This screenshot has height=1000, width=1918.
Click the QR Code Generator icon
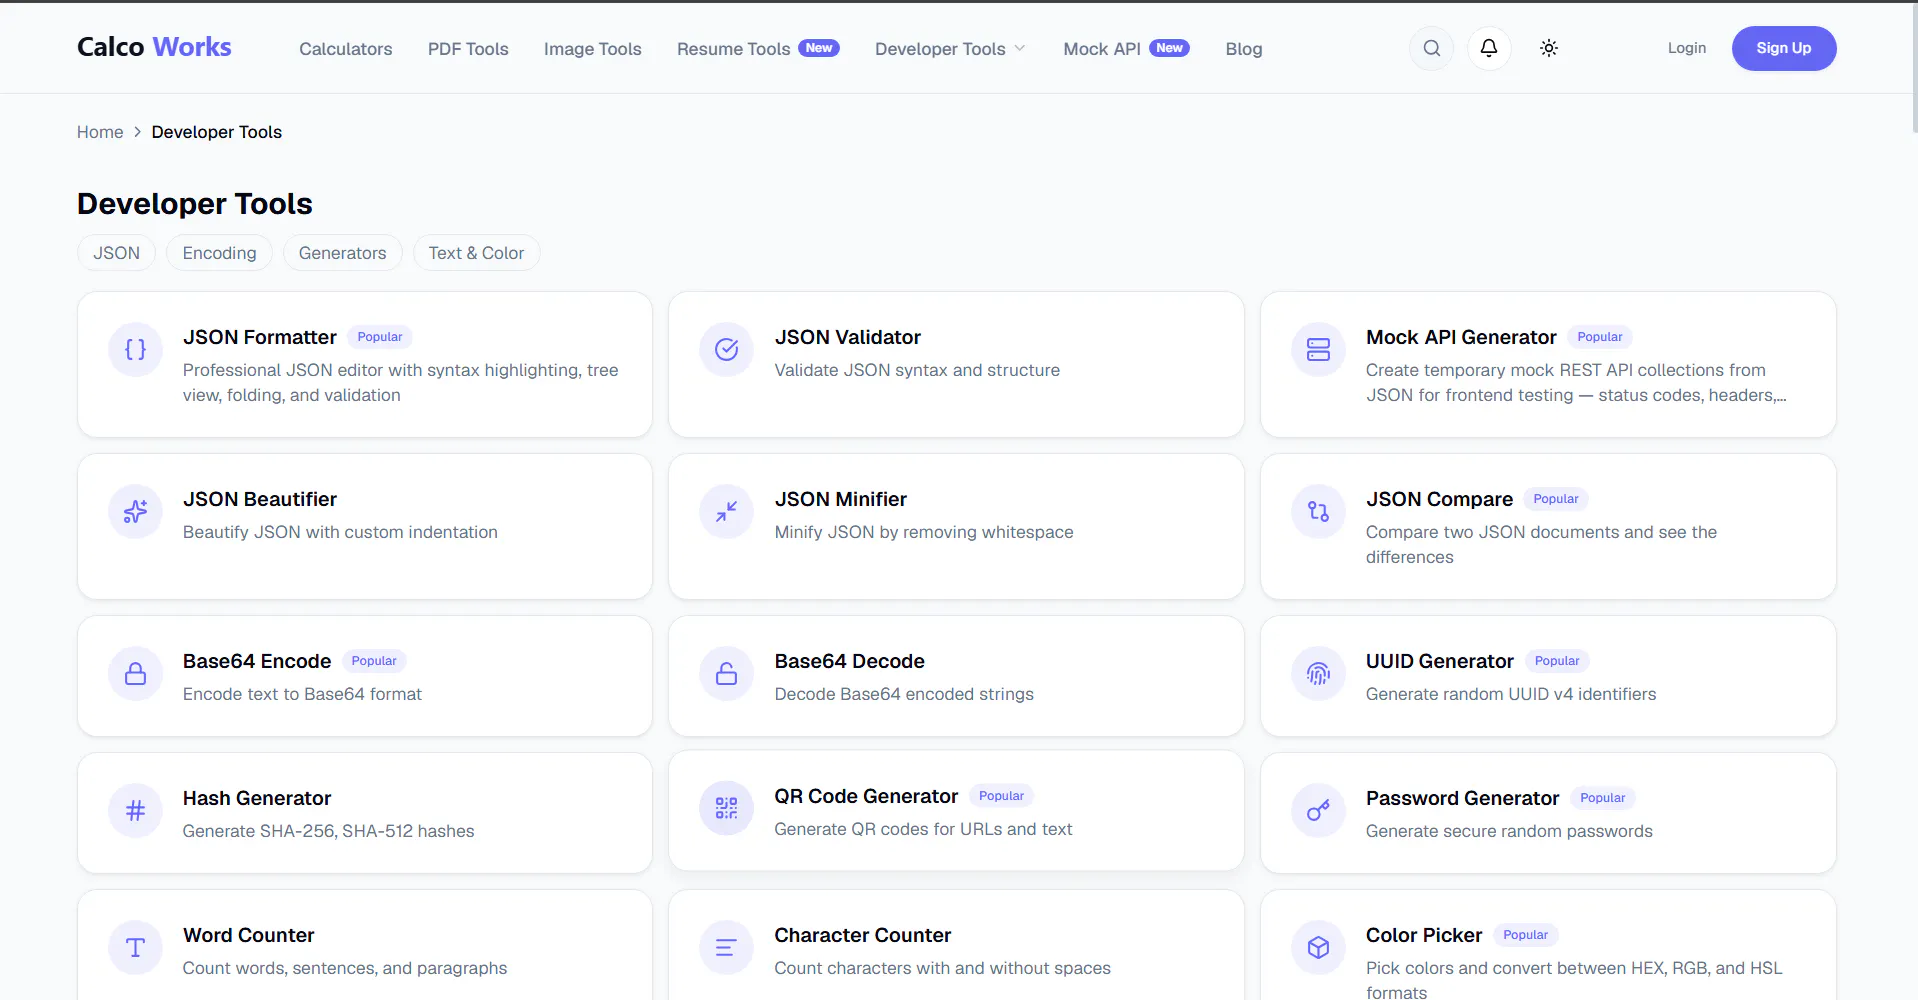coord(726,808)
